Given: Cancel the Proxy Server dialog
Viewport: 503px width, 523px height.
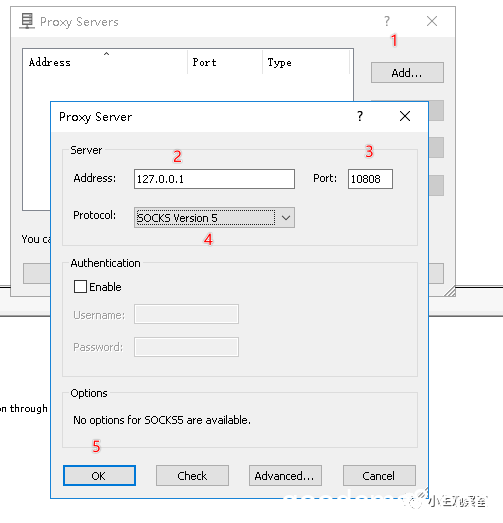Looking at the screenshot, I should 379,476.
